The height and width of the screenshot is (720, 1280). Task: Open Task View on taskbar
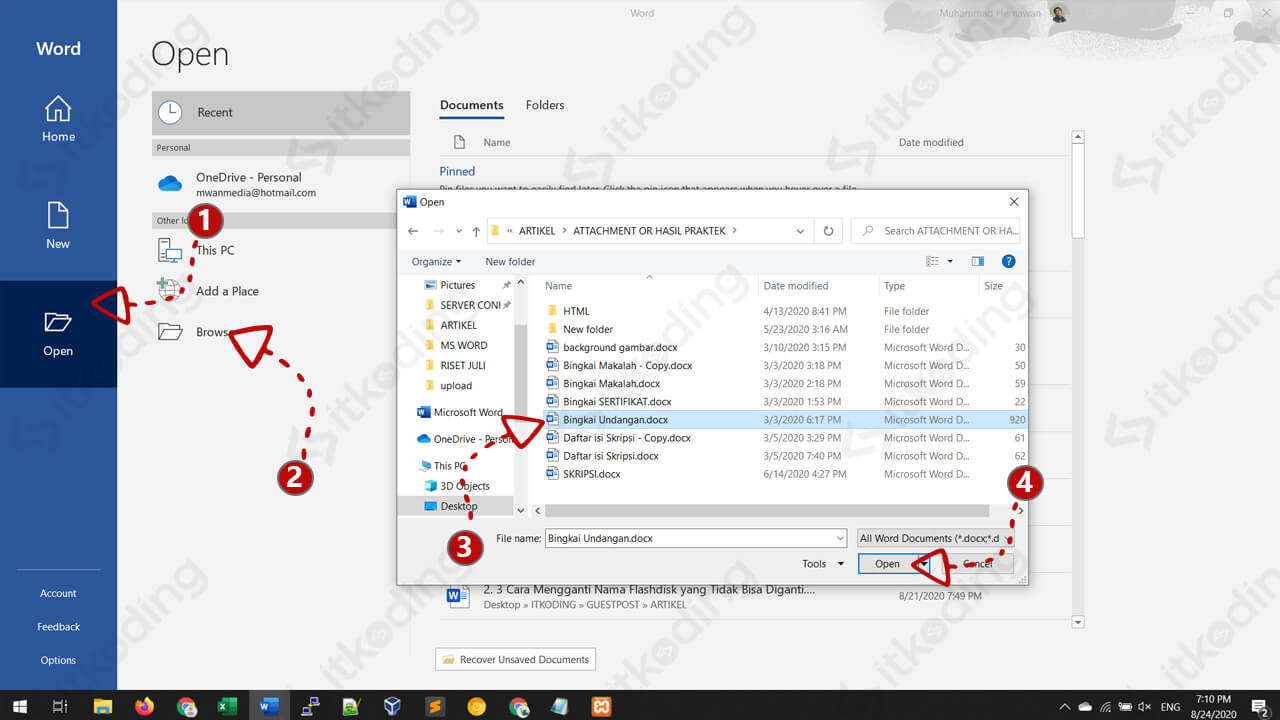click(60, 706)
